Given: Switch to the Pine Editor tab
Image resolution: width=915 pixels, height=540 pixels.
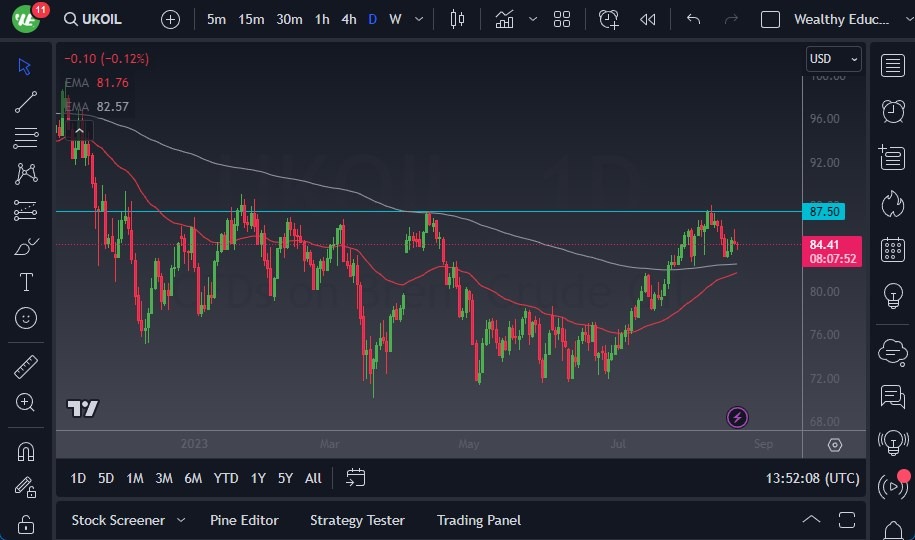Looking at the screenshot, I should click(244, 520).
